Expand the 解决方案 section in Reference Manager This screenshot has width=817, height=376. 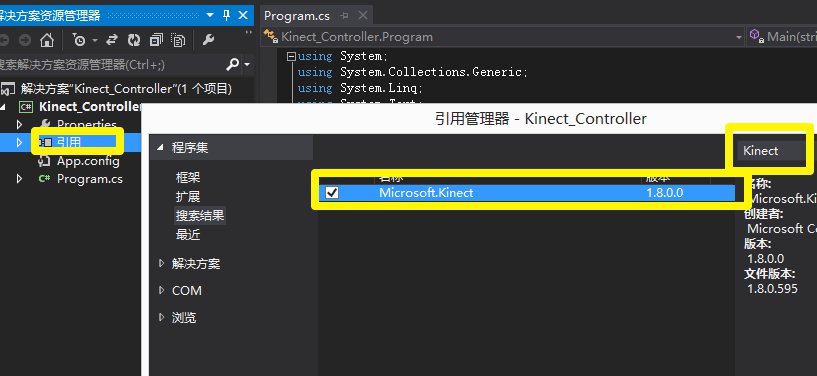161,264
